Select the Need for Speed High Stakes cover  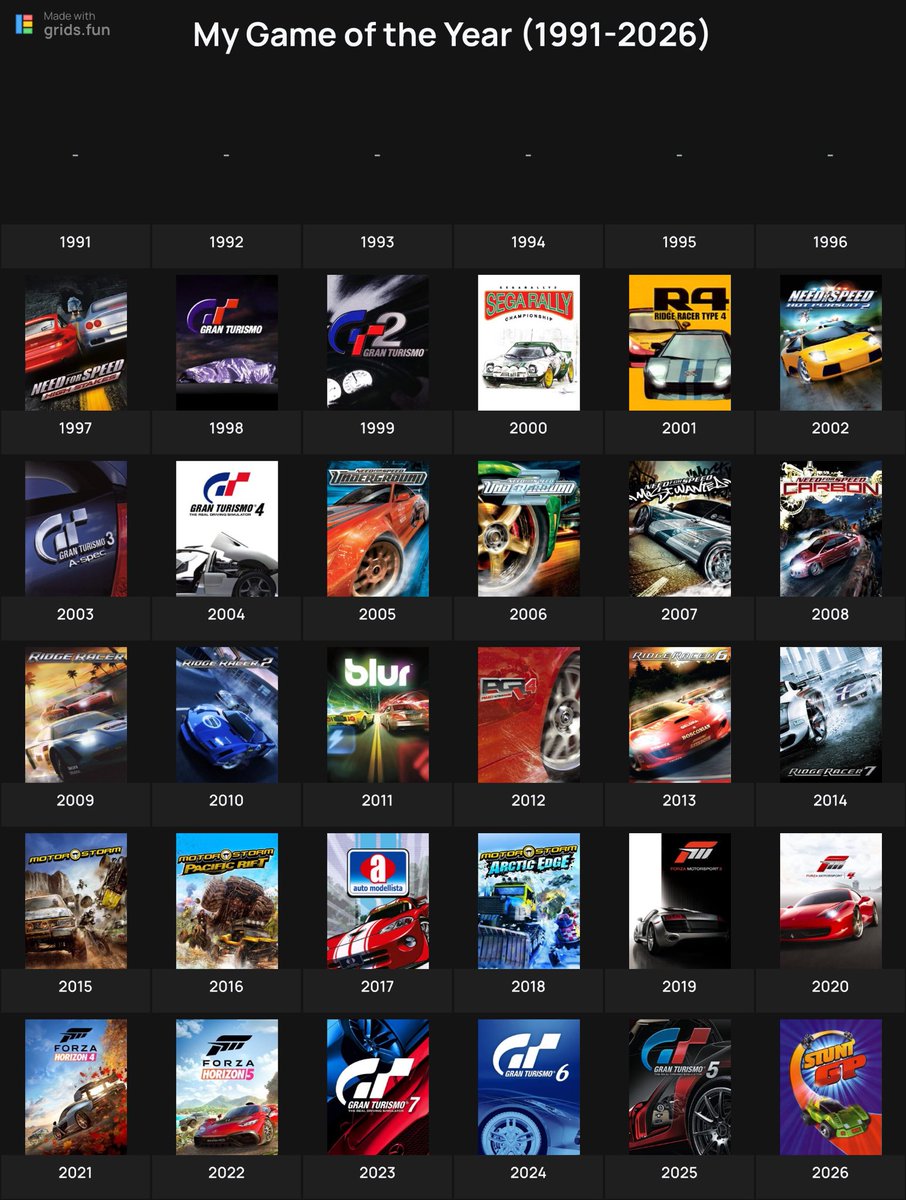coord(76,343)
